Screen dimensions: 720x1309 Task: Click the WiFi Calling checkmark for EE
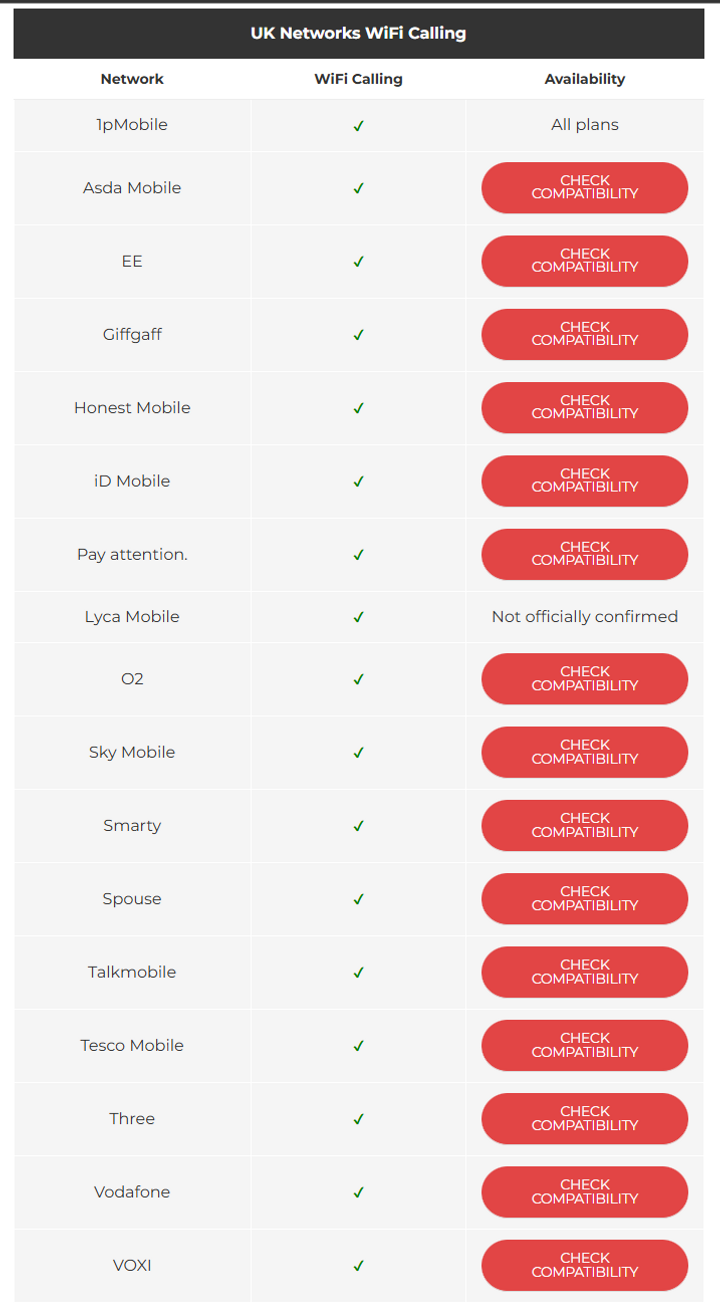[x=358, y=262]
